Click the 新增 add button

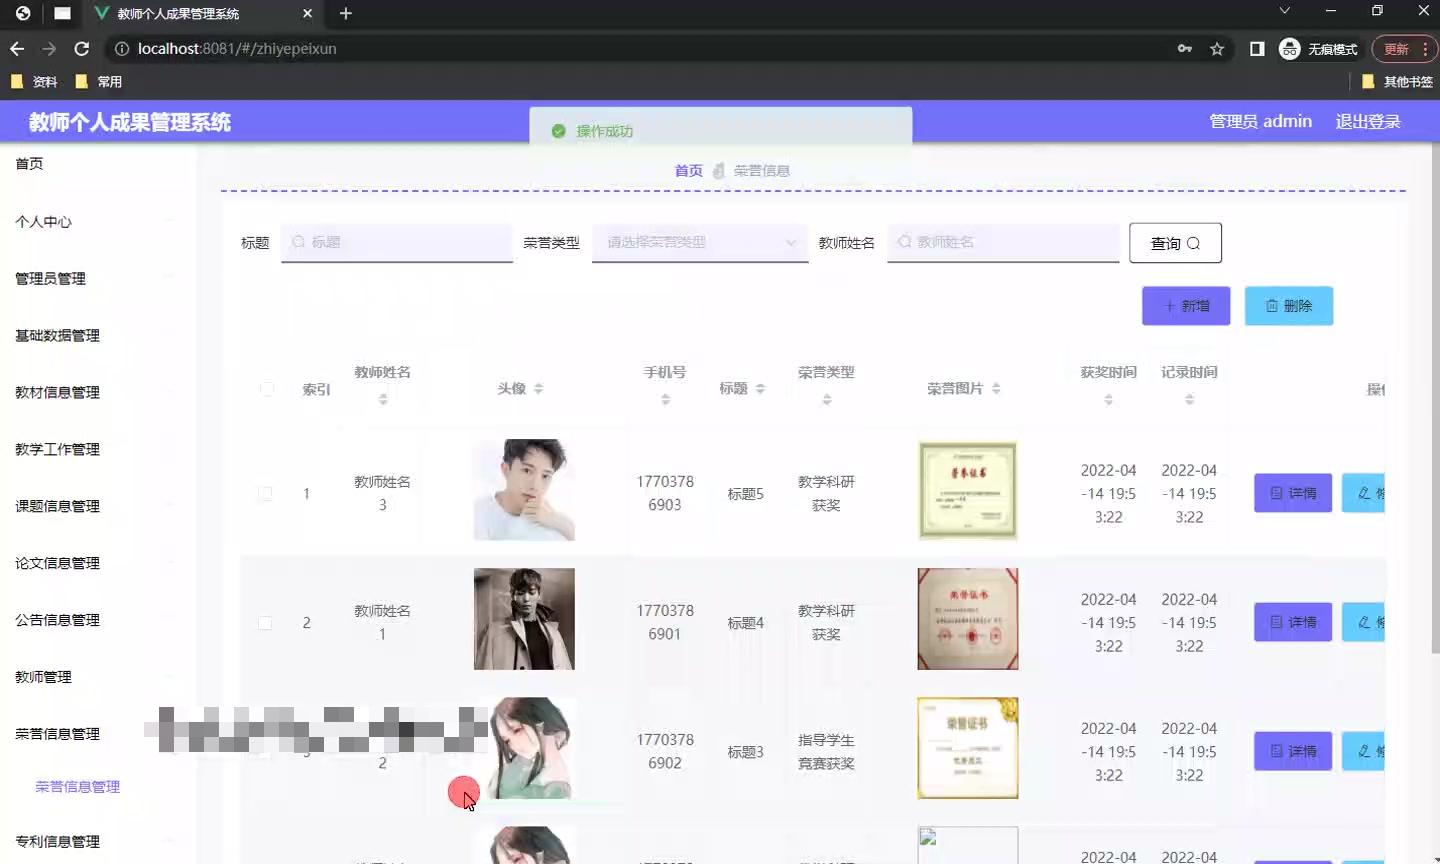click(1186, 306)
